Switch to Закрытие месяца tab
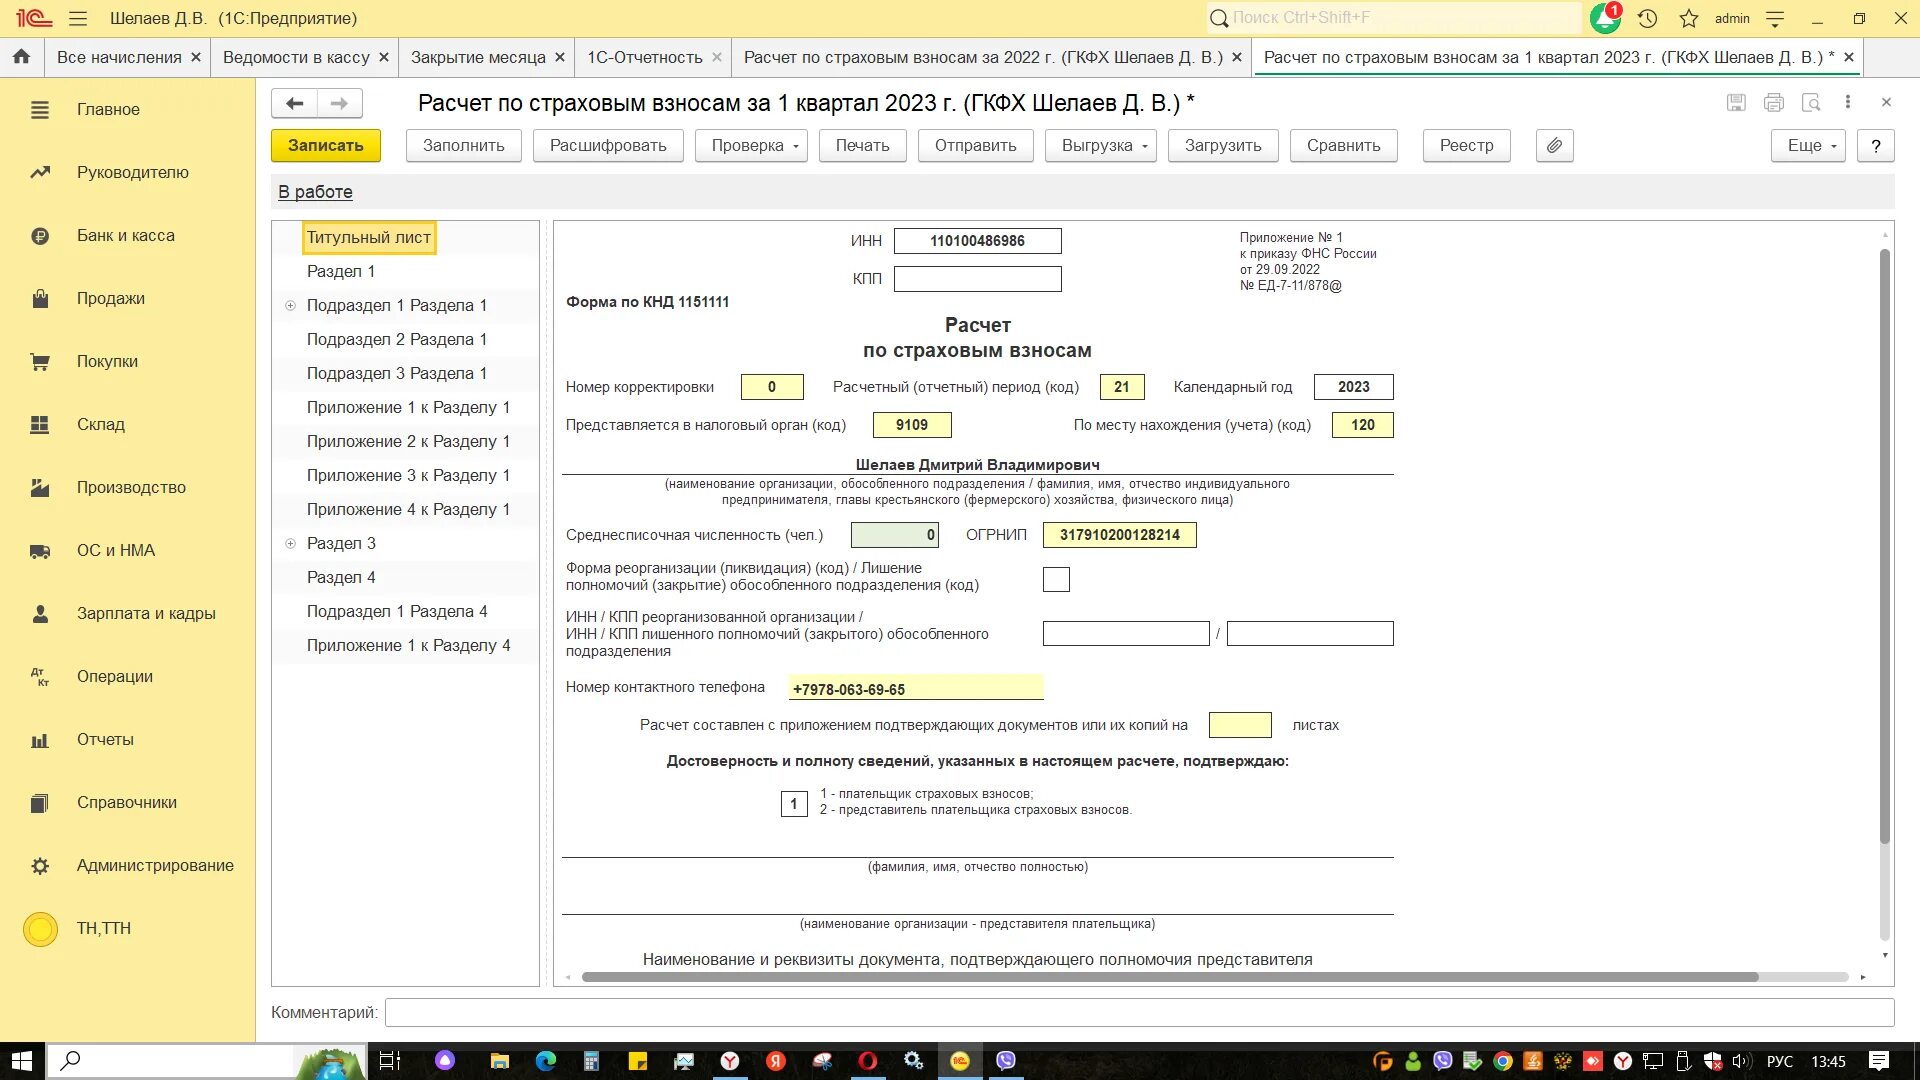1920x1080 pixels. click(x=478, y=57)
